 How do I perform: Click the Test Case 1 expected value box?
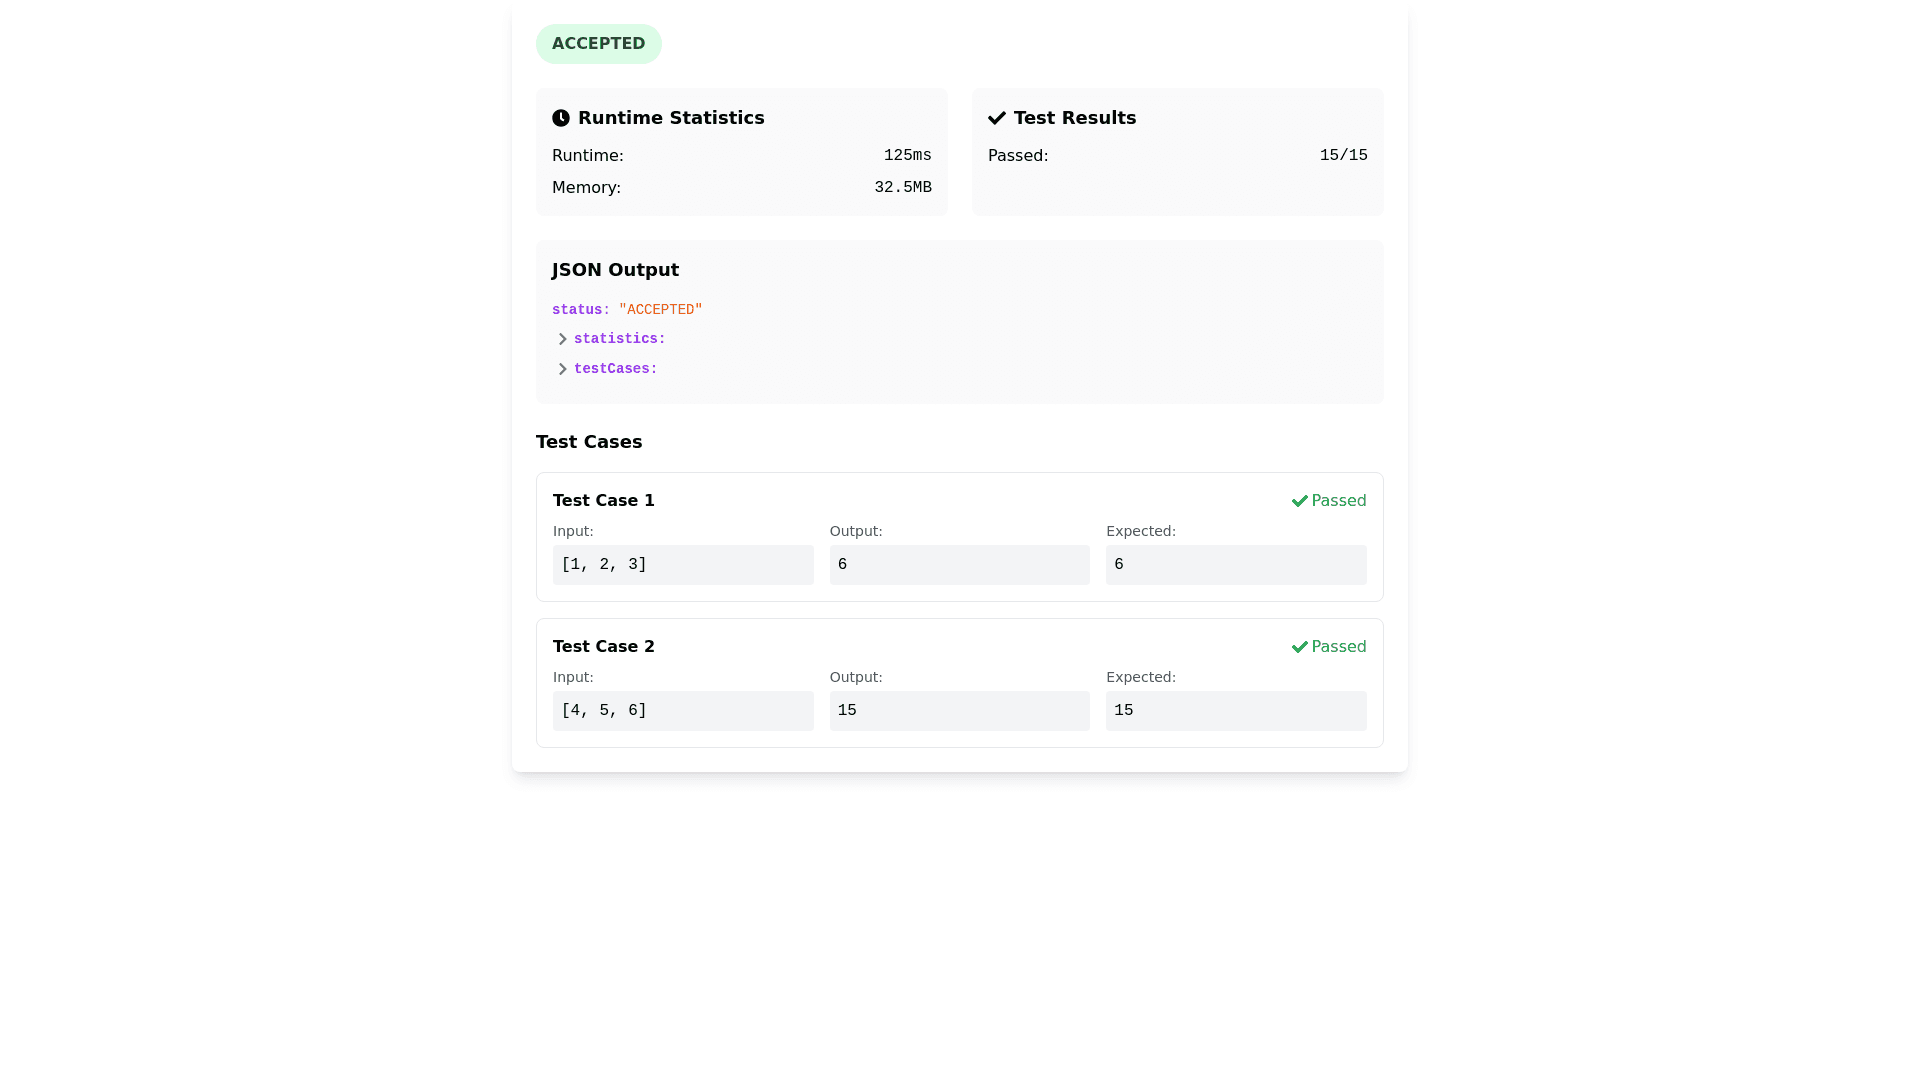pos(1236,565)
